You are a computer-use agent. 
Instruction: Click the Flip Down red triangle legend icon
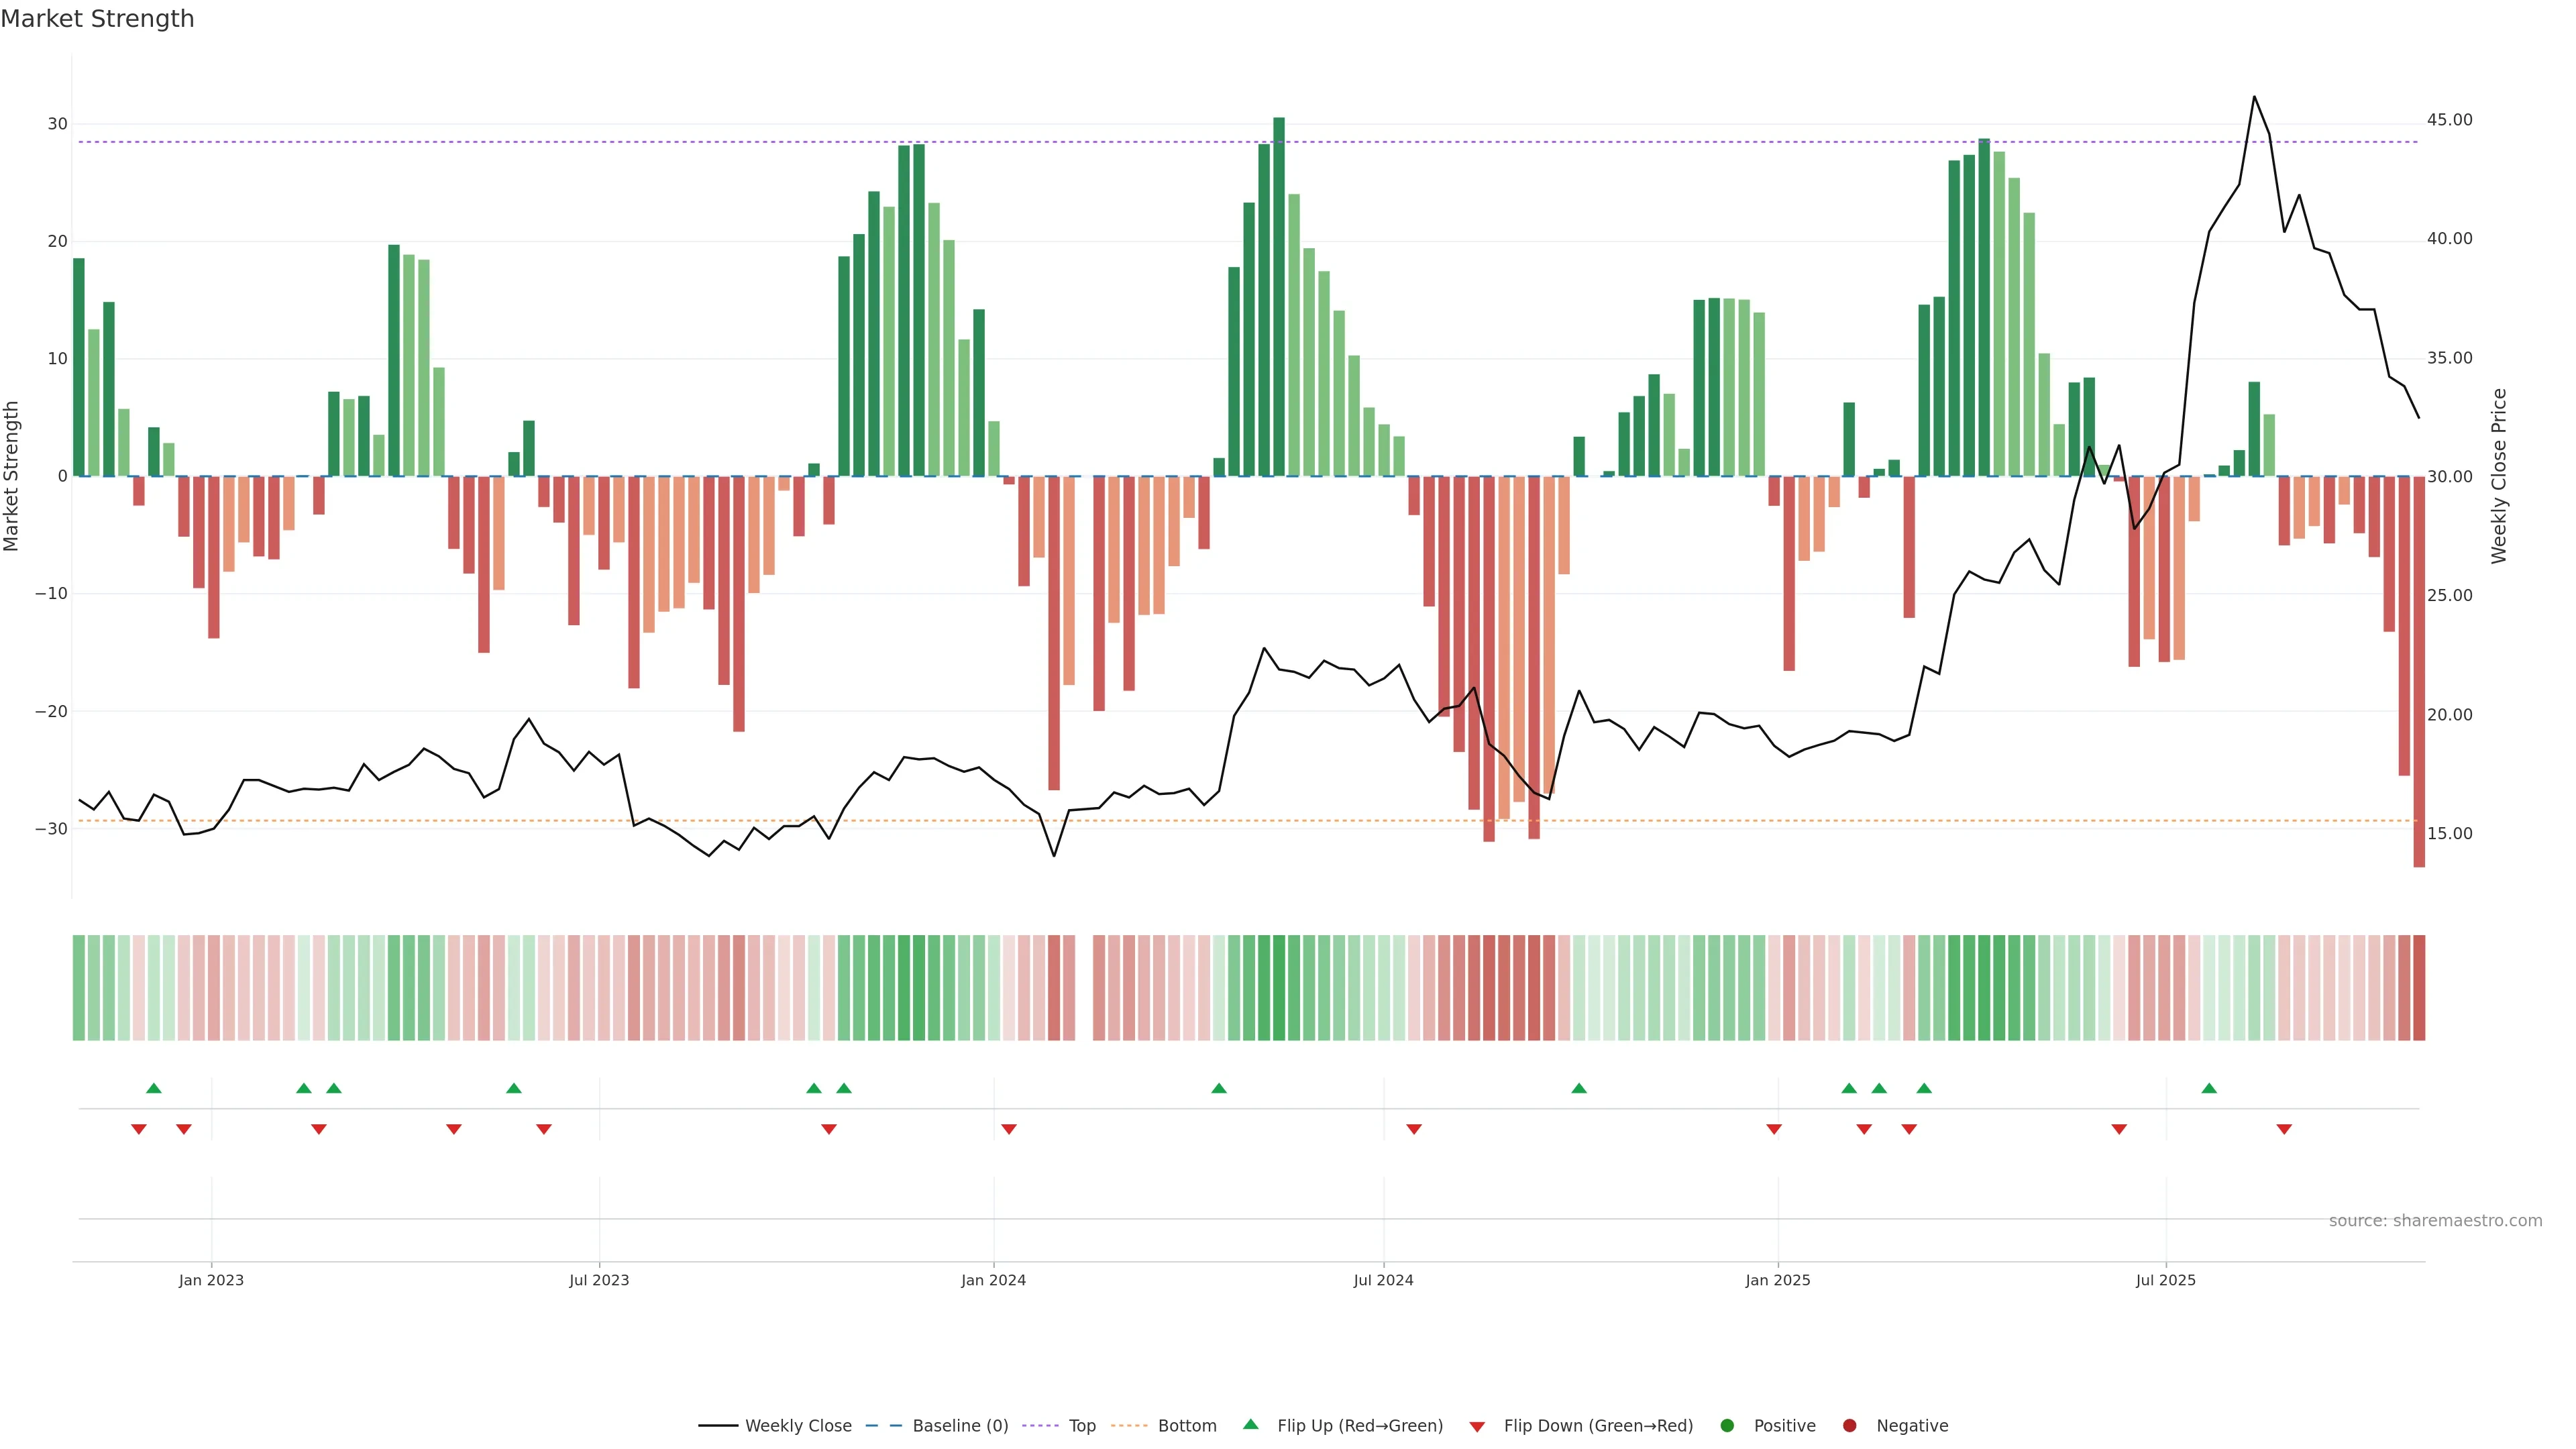click(x=1477, y=1427)
